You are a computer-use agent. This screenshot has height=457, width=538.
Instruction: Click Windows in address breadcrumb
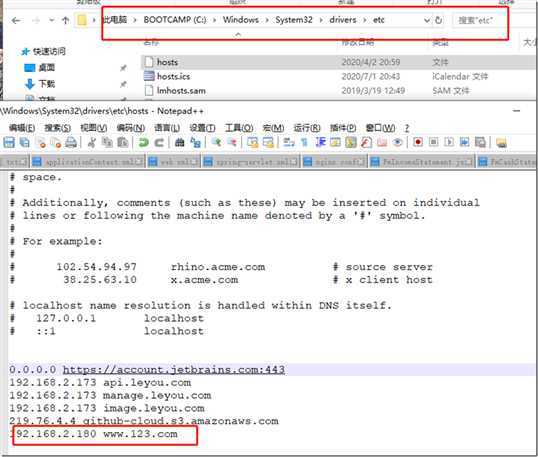(241, 20)
